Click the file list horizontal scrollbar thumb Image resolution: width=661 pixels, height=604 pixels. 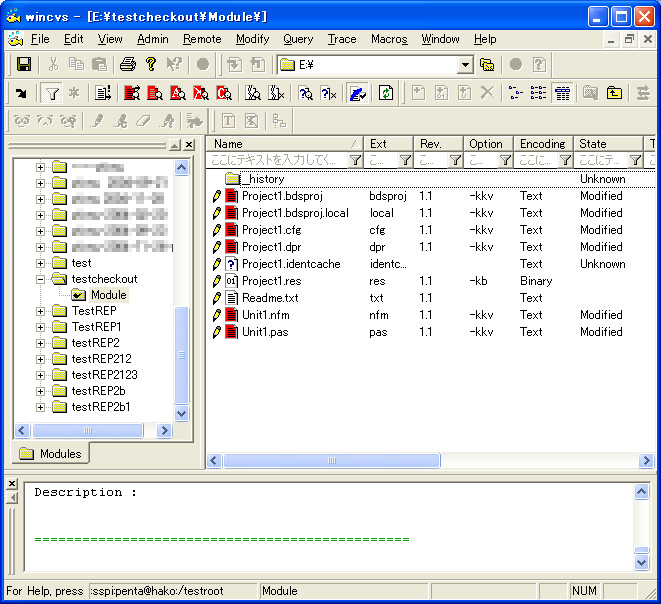pos(332,460)
